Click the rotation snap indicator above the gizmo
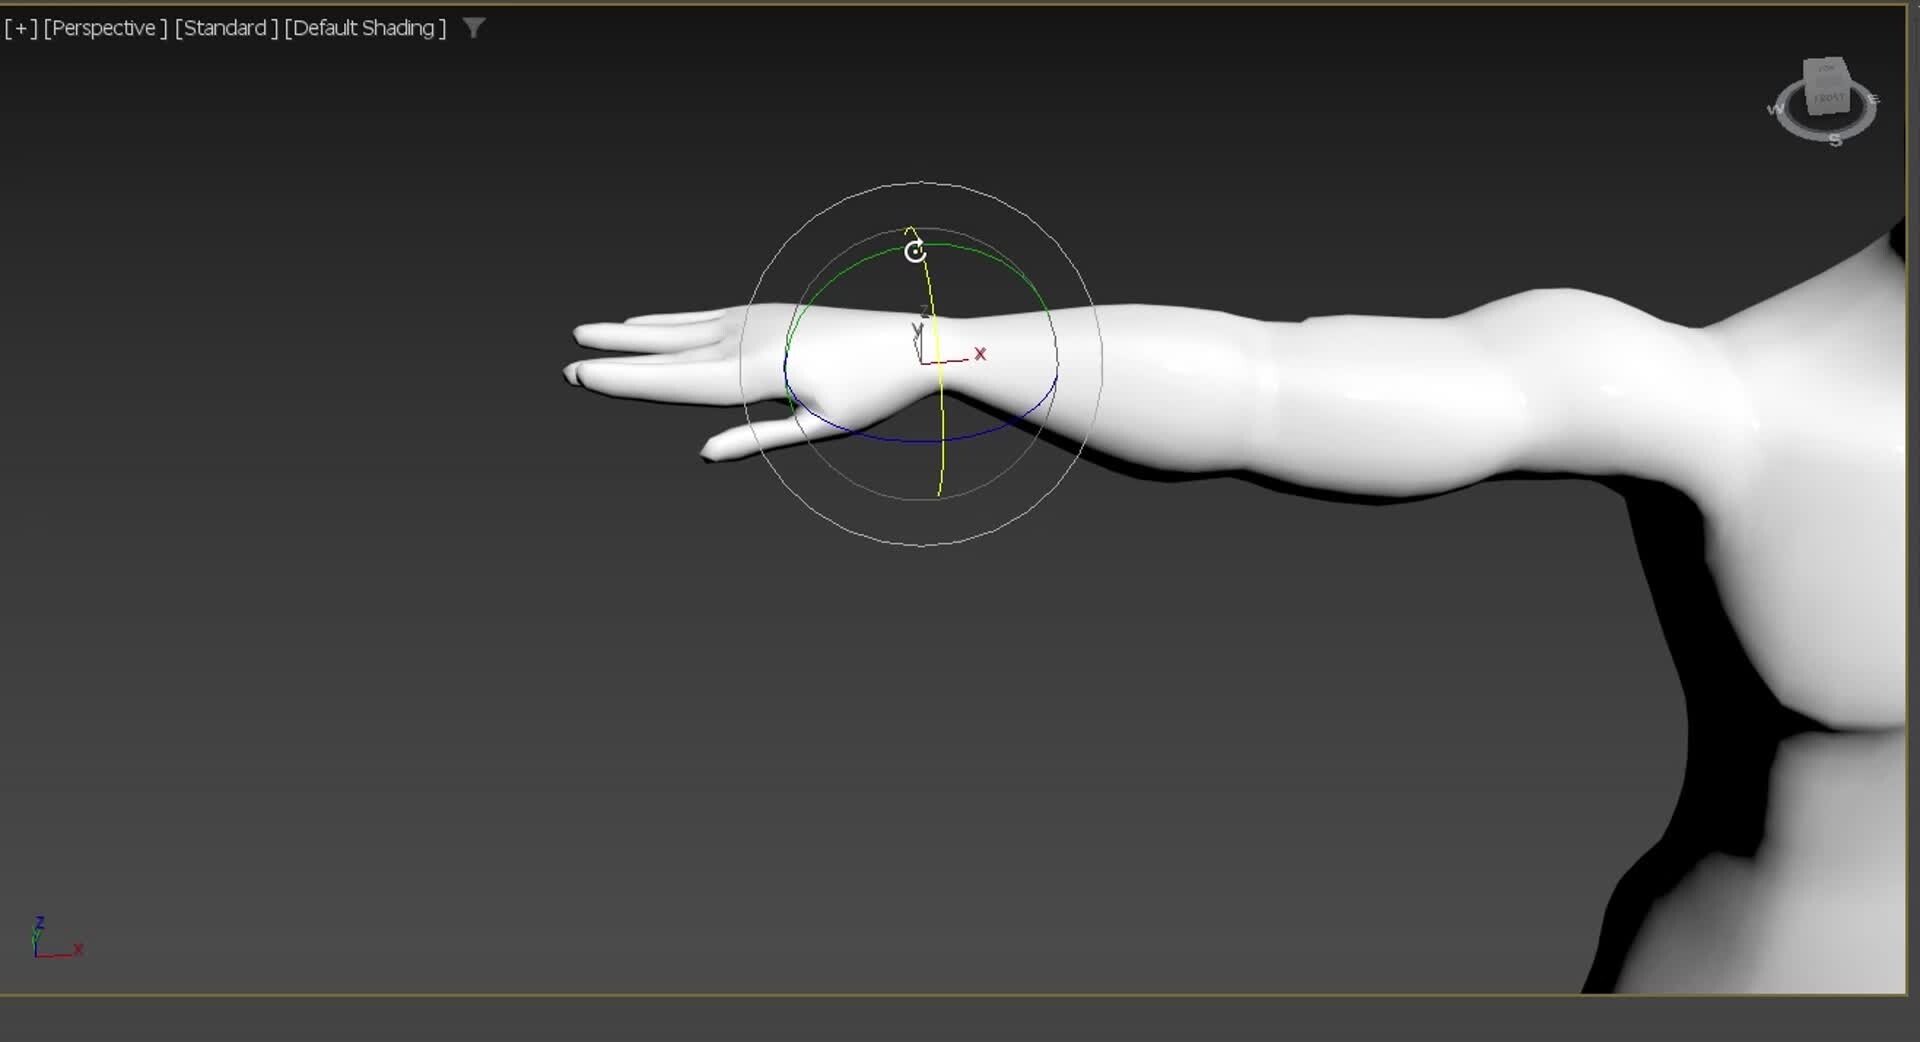The height and width of the screenshot is (1042, 1920). click(915, 252)
